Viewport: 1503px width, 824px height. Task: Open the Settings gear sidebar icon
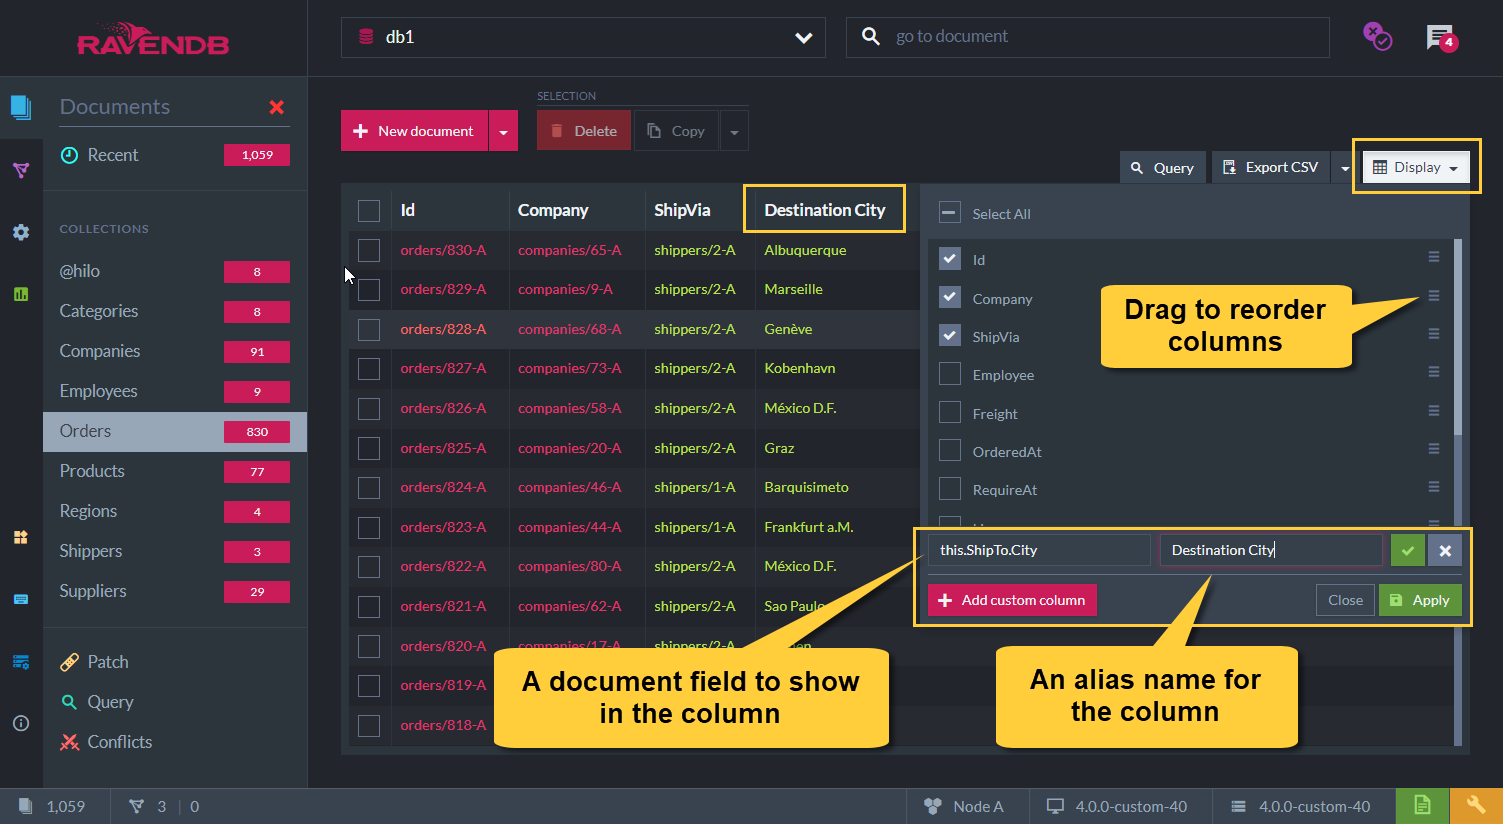pyautogui.click(x=21, y=232)
